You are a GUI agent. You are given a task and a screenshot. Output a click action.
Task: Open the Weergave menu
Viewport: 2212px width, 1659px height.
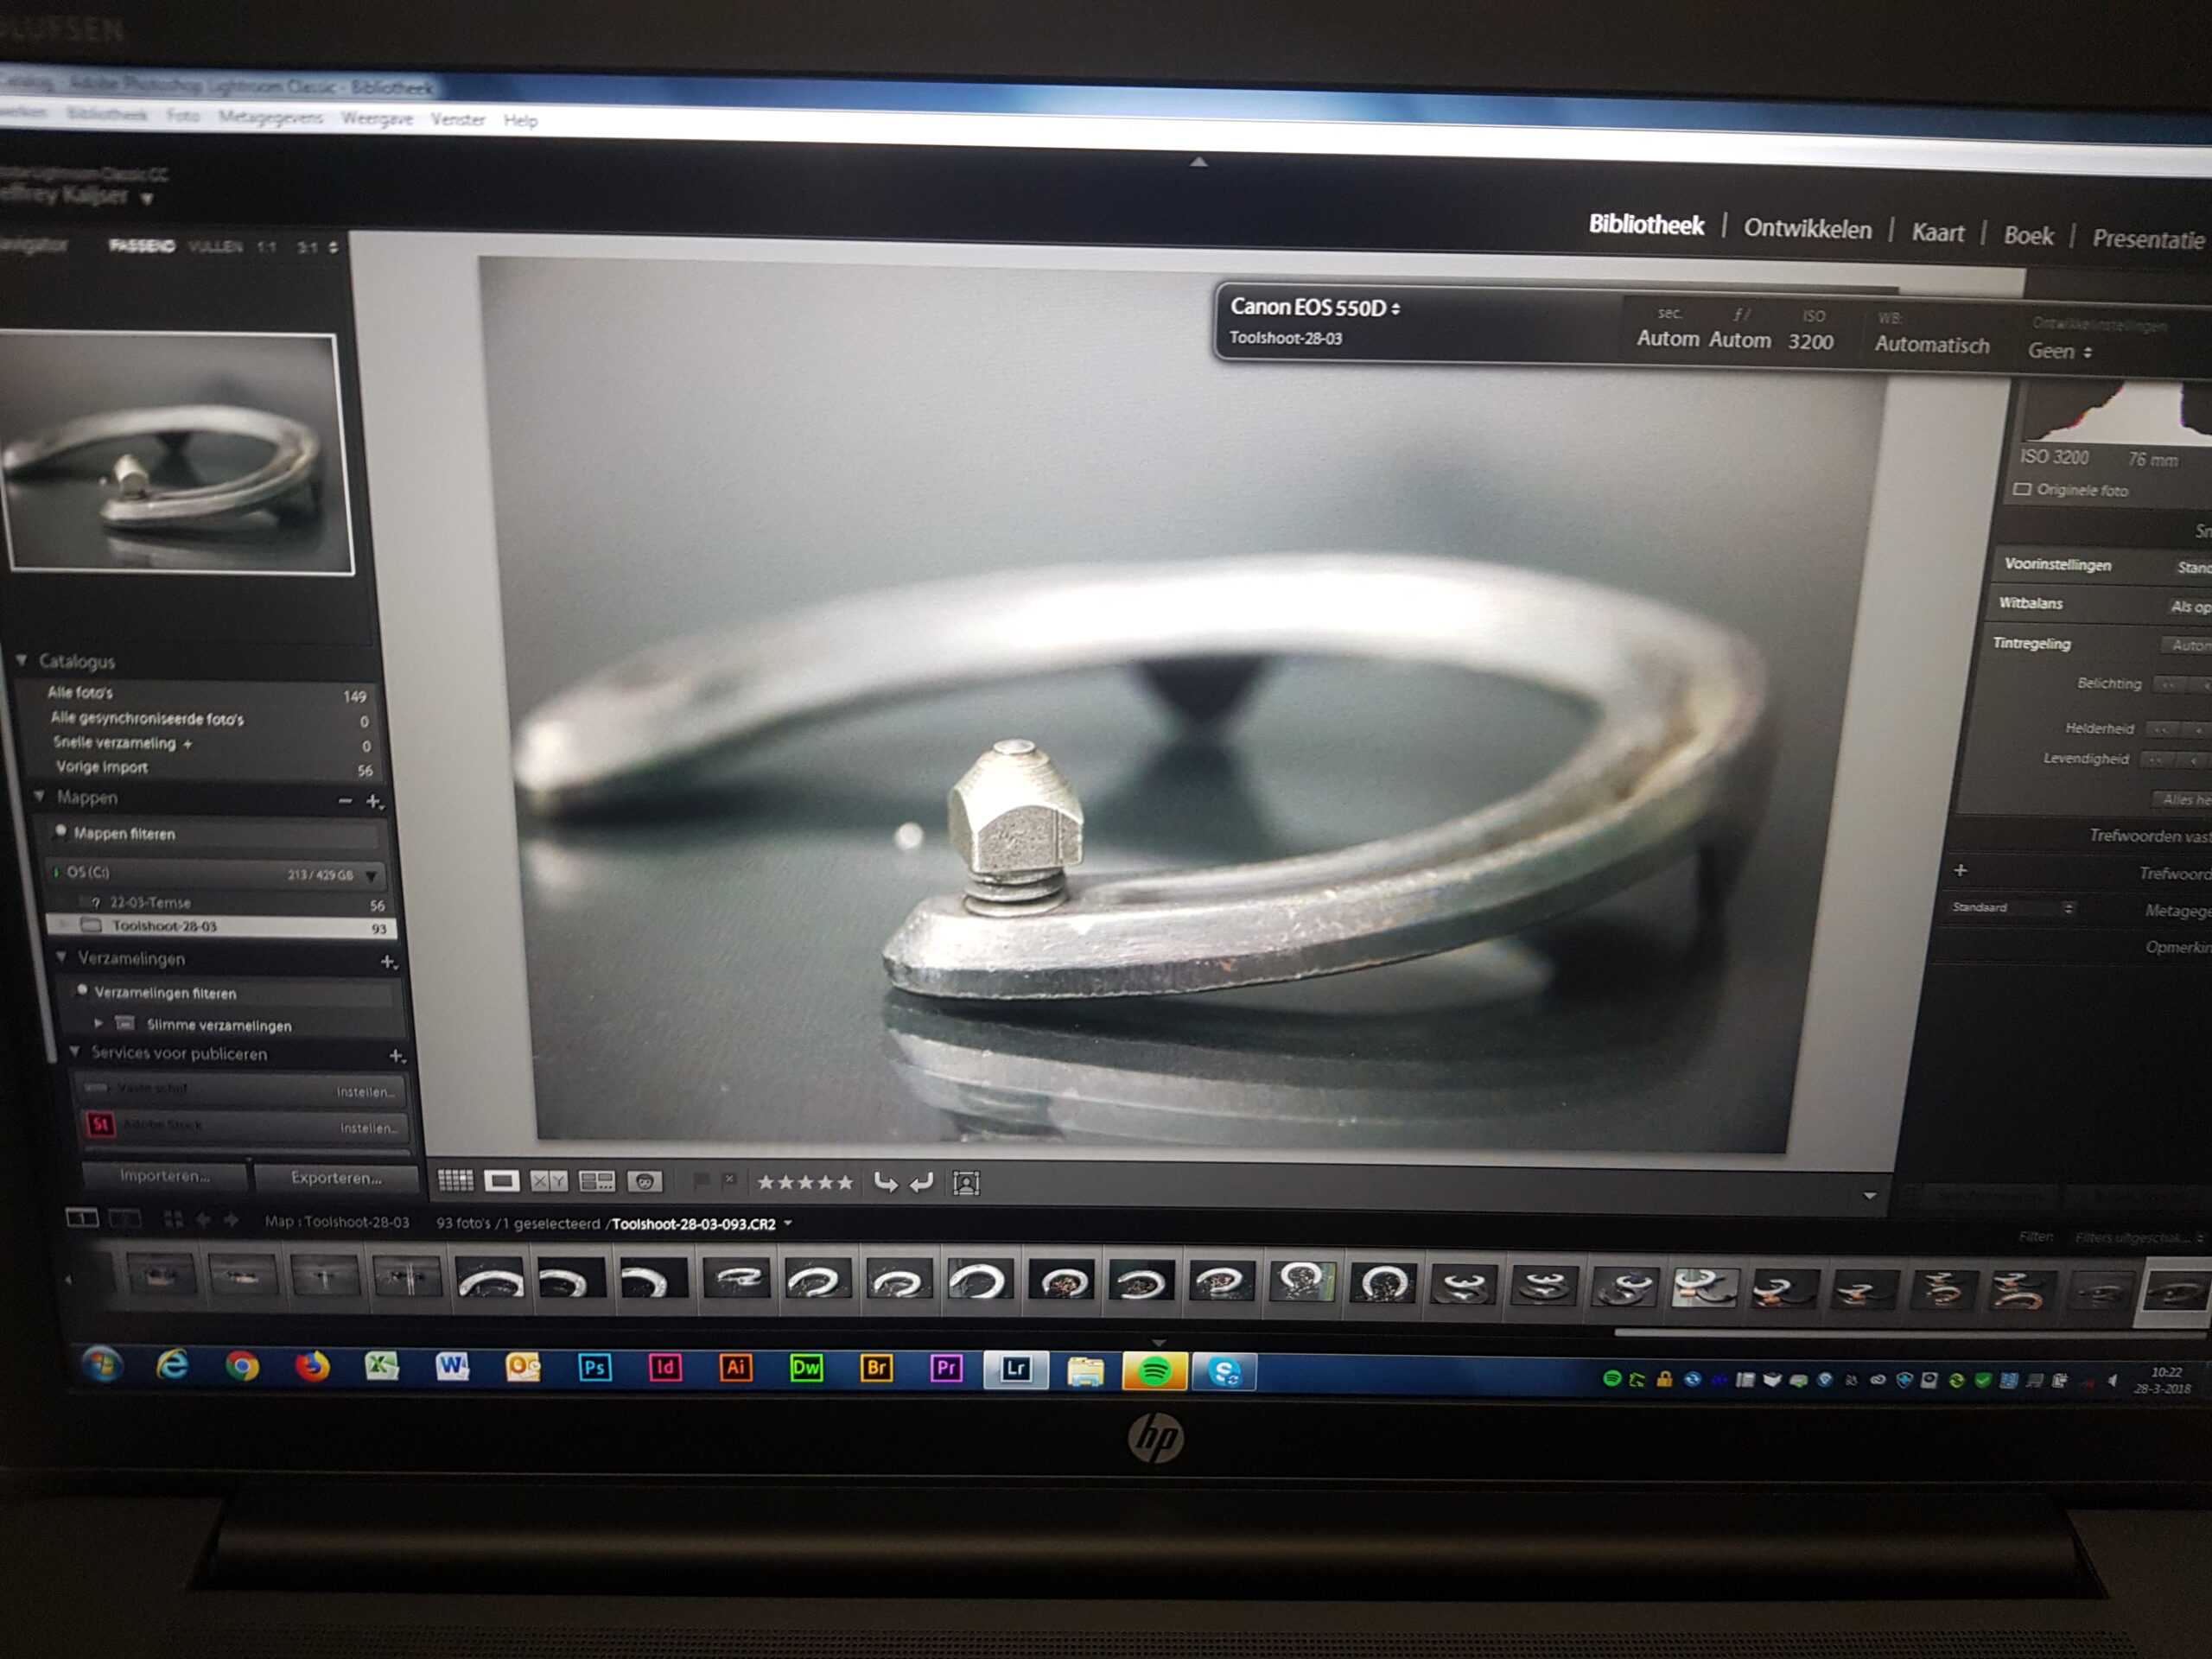click(x=377, y=118)
